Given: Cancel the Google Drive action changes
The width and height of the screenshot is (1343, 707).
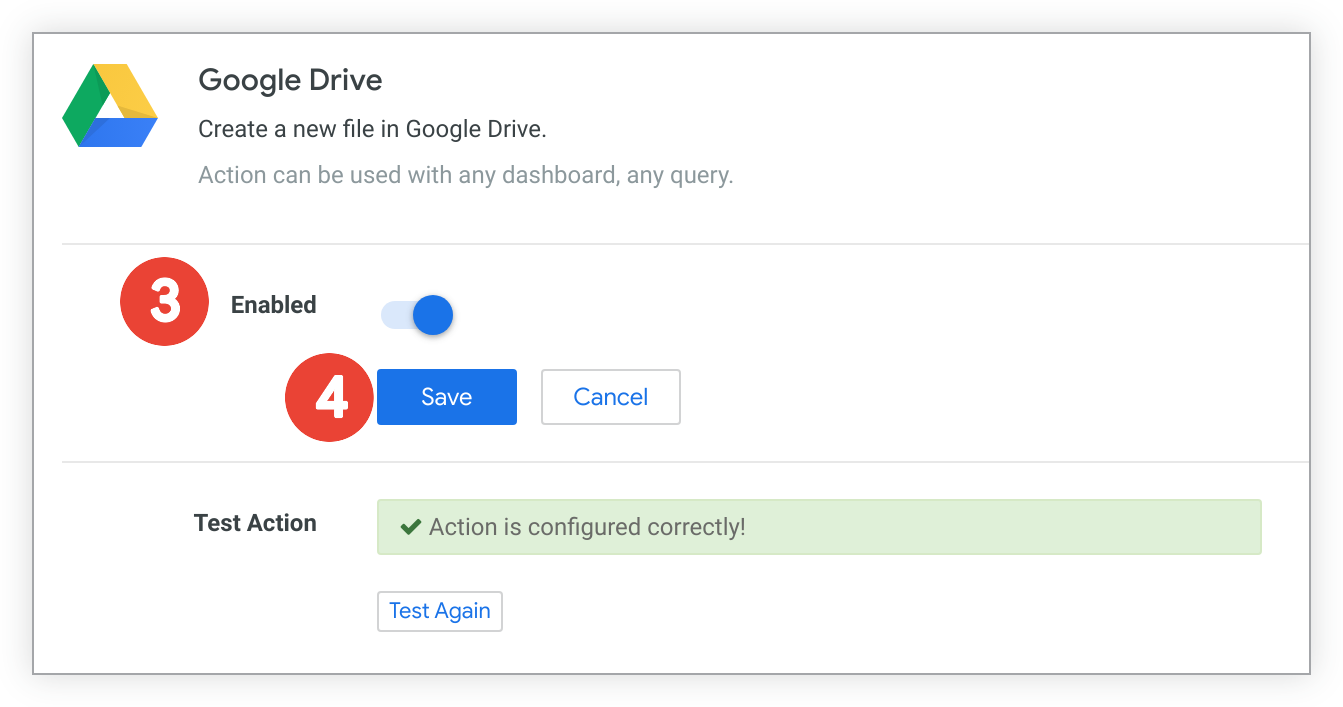Looking at the screenshot, I should point(611,397).
